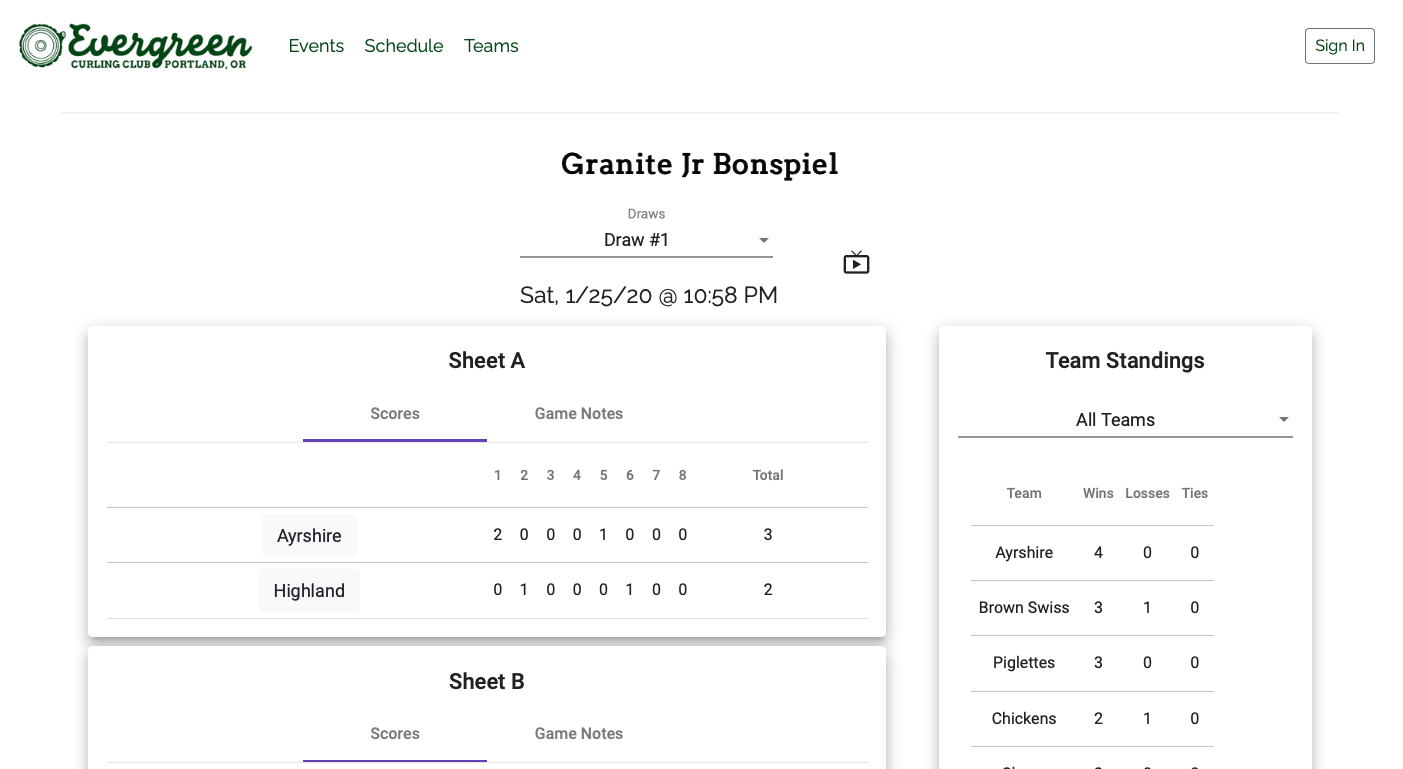Click the Highland team chip in Sheet A
This screenshot has height=769, width=1403.
(x=309, y=591)
